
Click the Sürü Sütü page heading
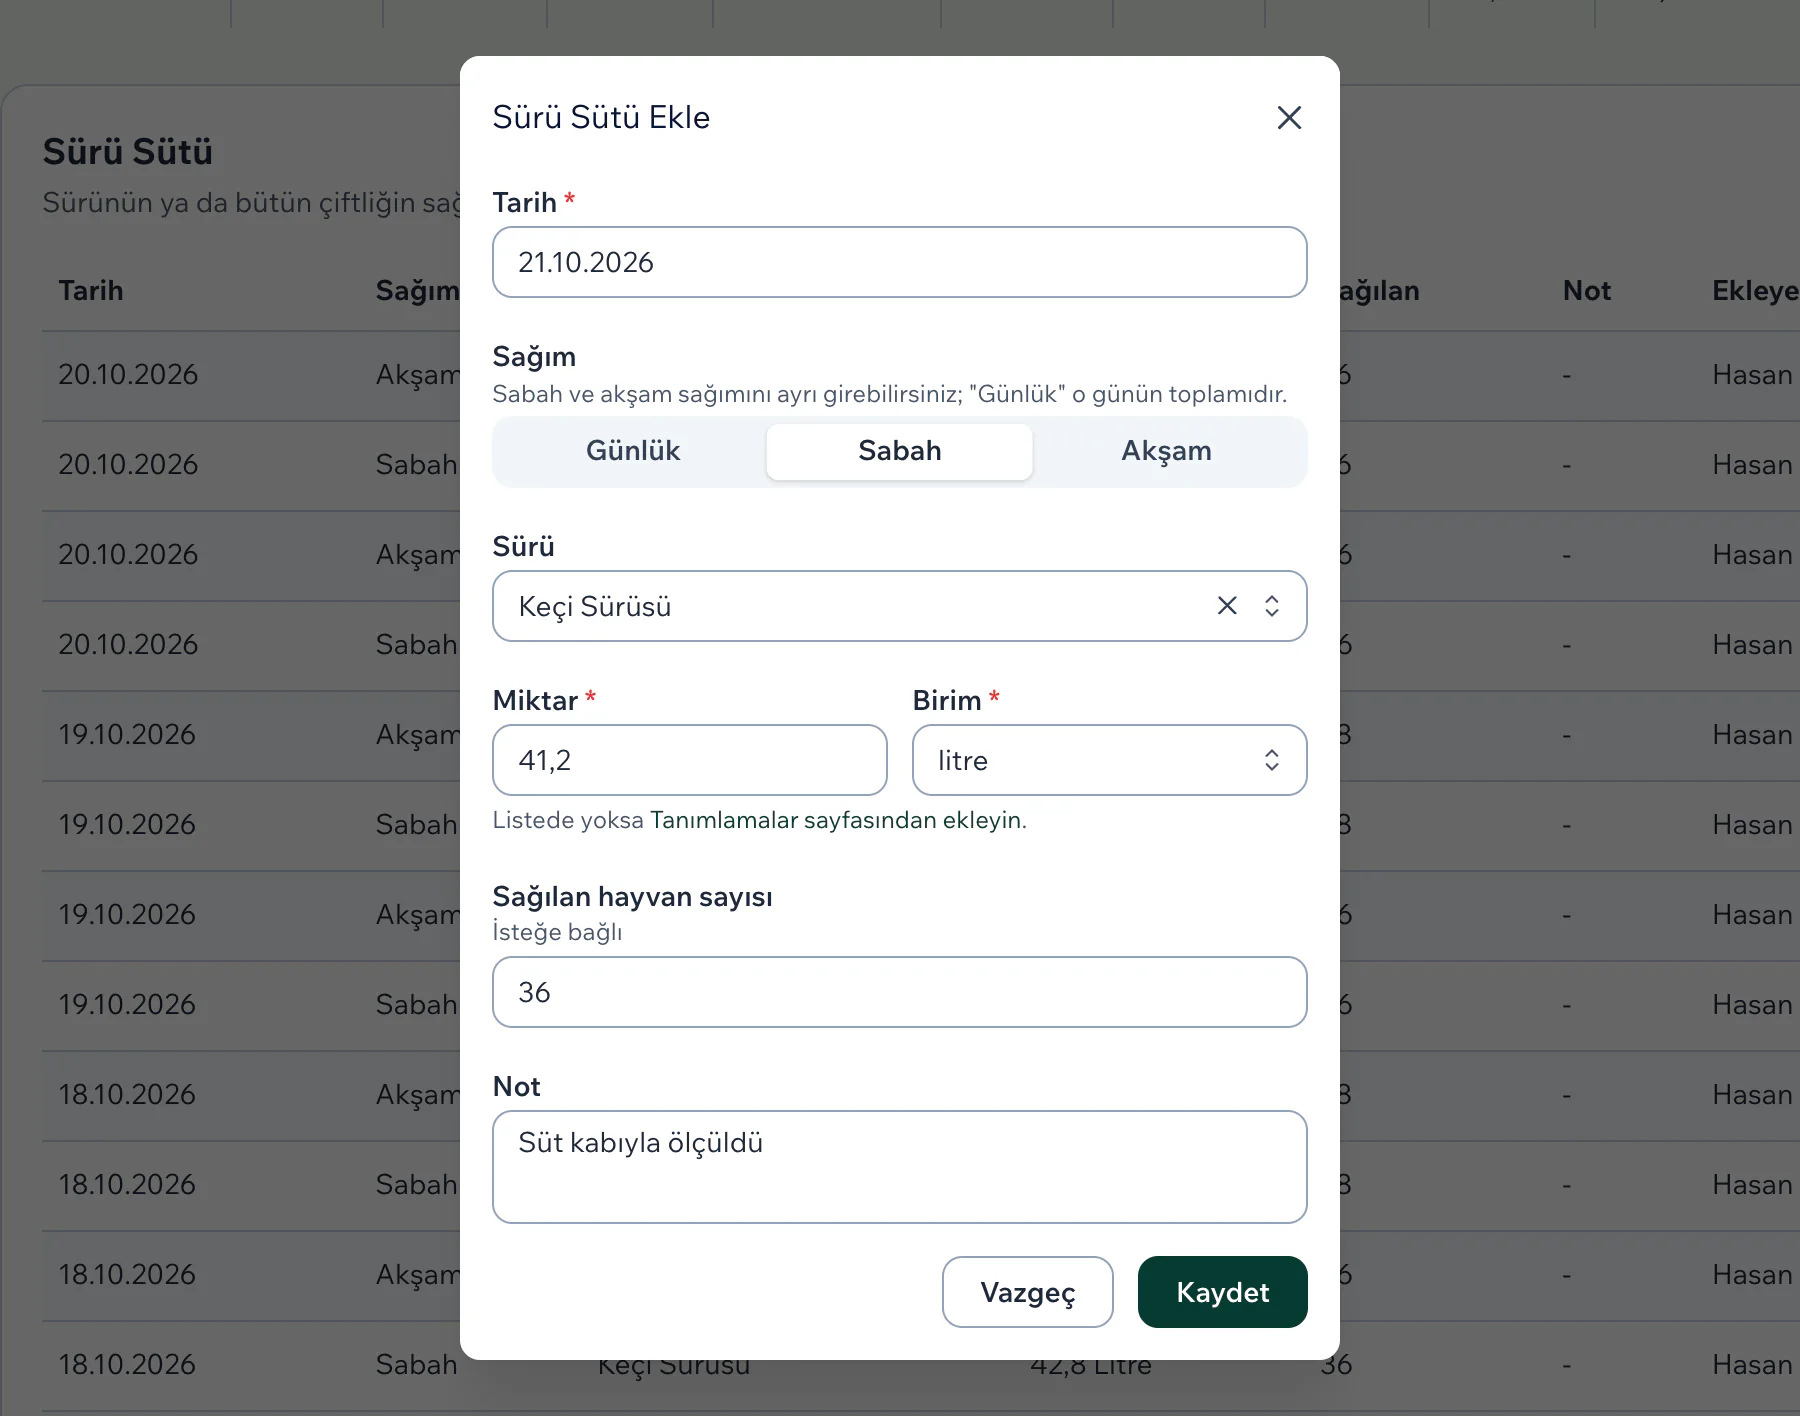[128, 152]
